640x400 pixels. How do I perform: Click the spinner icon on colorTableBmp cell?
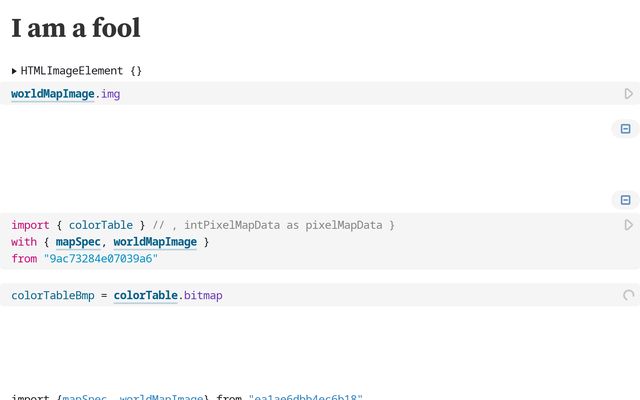628,295
